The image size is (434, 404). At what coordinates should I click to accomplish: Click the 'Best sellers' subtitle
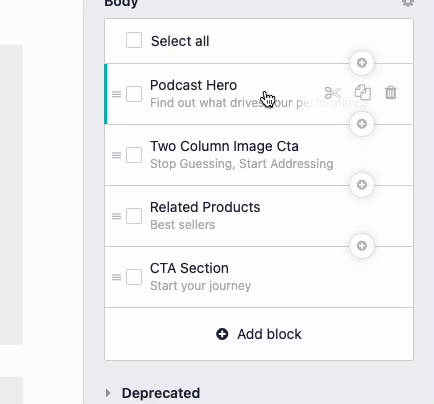183,225
